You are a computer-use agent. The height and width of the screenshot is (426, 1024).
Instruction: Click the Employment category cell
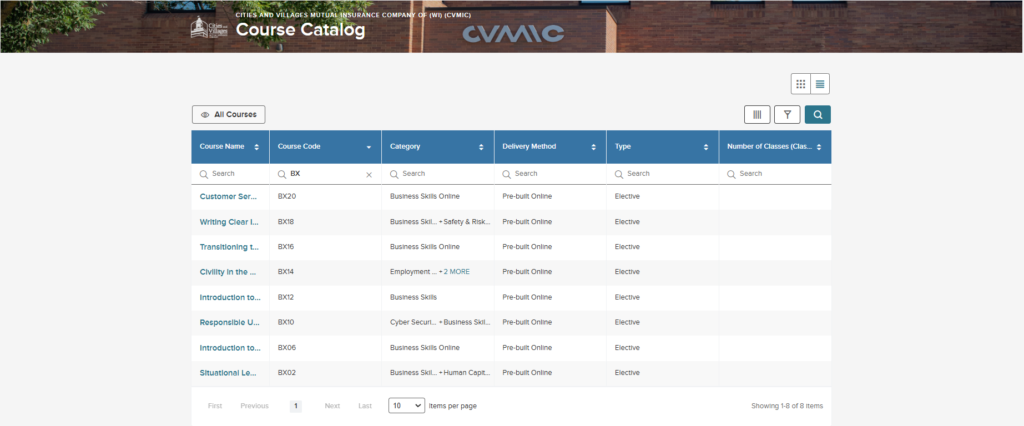[413, 272]
